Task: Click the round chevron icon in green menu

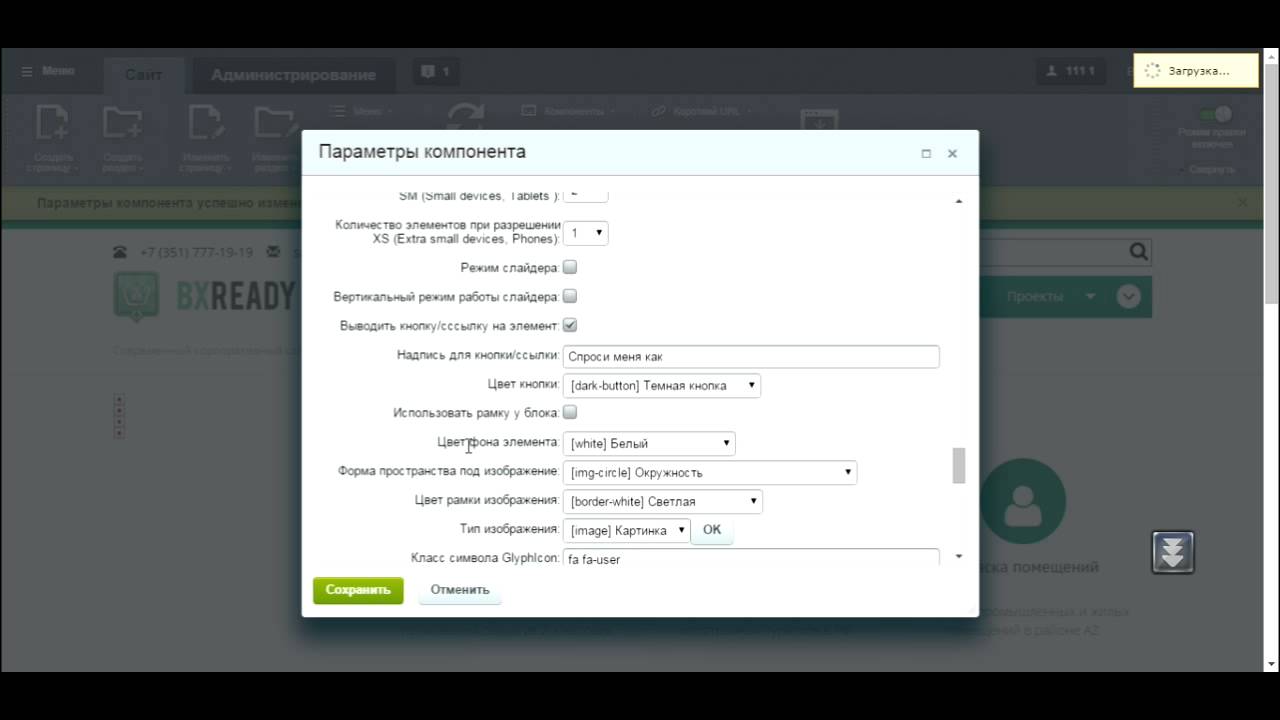Action: 1128,297
